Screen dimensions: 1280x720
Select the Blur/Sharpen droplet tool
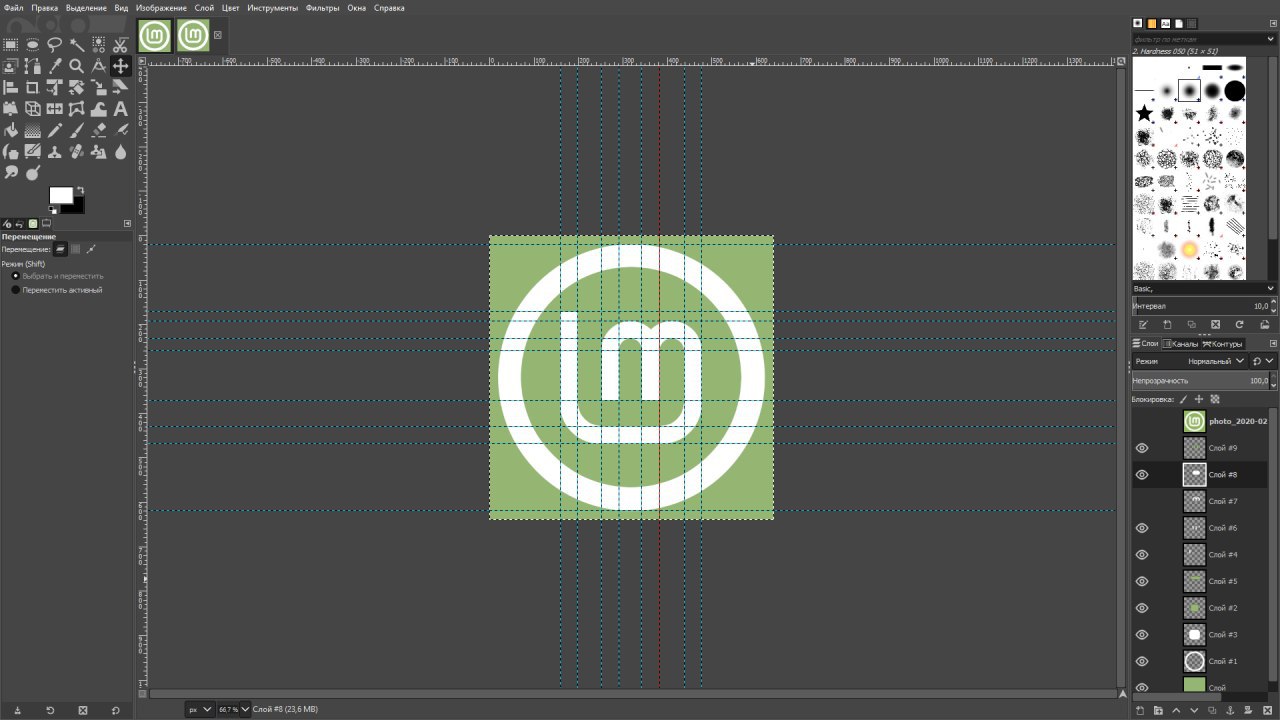pos(121,152)
